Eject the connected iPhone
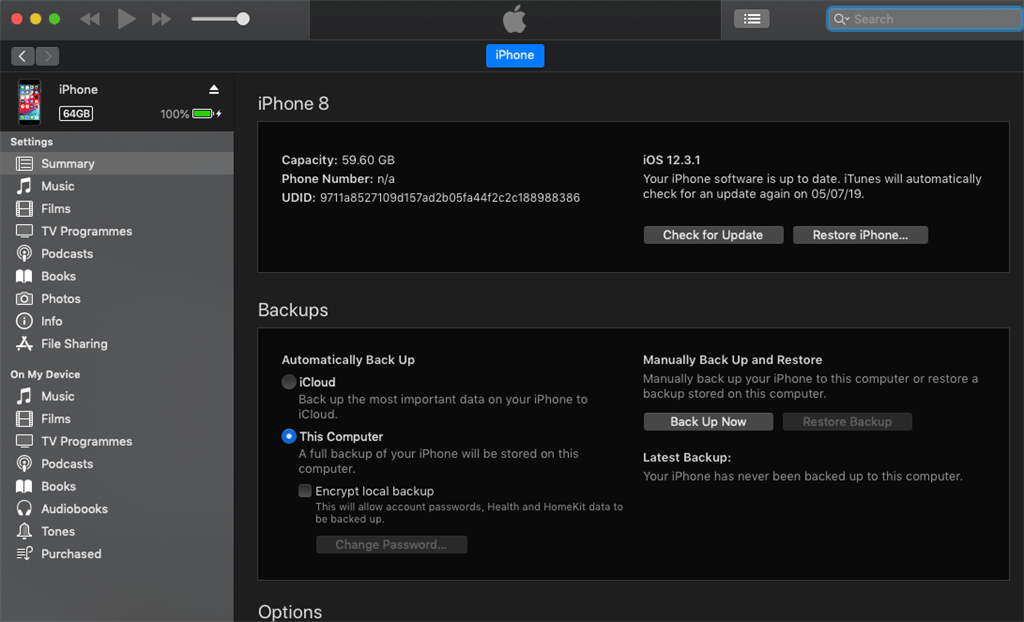Image resolution: width=1024 pixels, height=622 pixels. (213, 88)
